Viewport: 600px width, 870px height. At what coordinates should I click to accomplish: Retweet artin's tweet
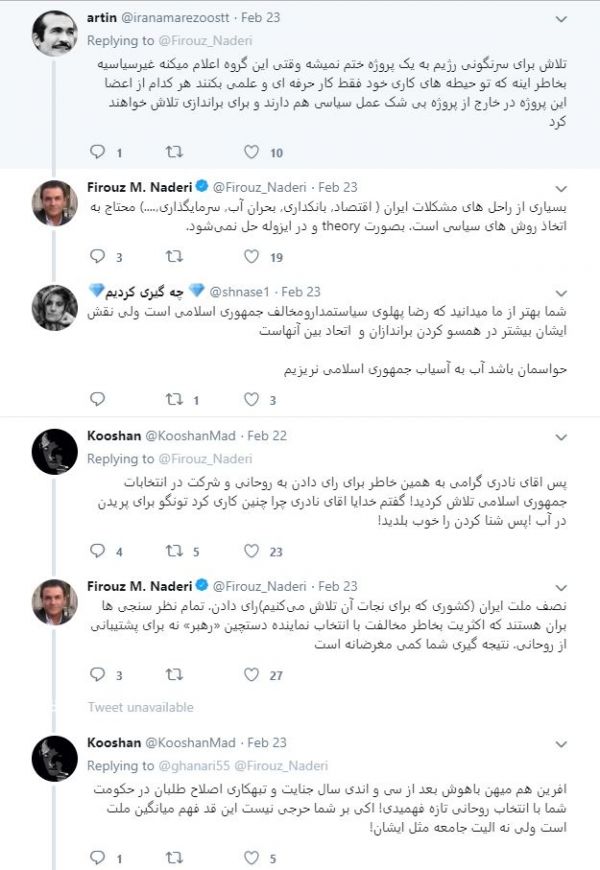pos(174,153)
